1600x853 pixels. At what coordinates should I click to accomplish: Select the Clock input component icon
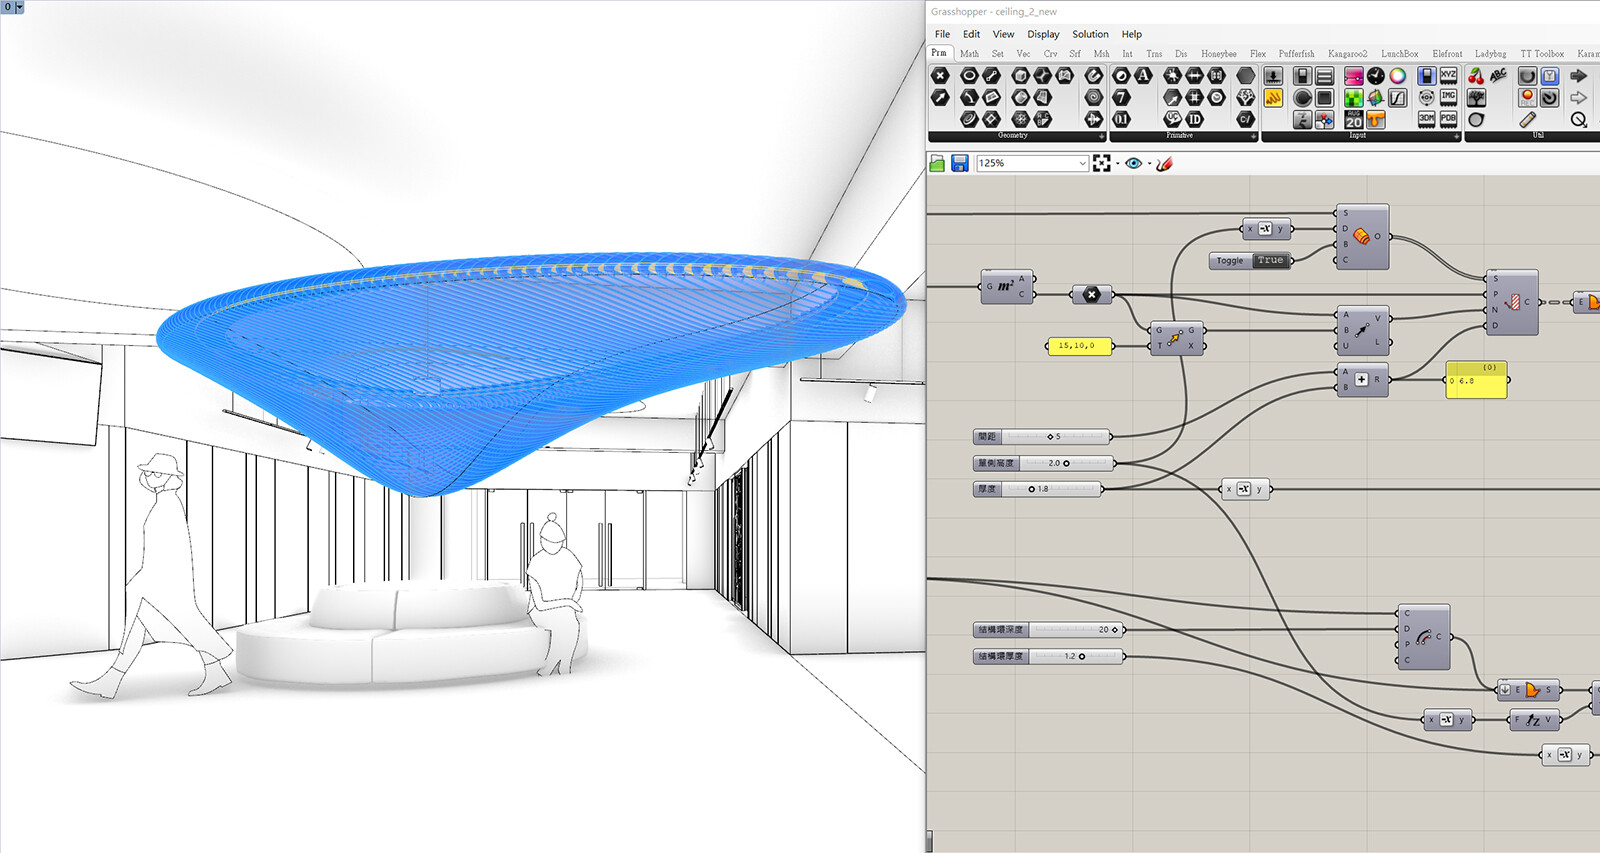(1376, 76)
